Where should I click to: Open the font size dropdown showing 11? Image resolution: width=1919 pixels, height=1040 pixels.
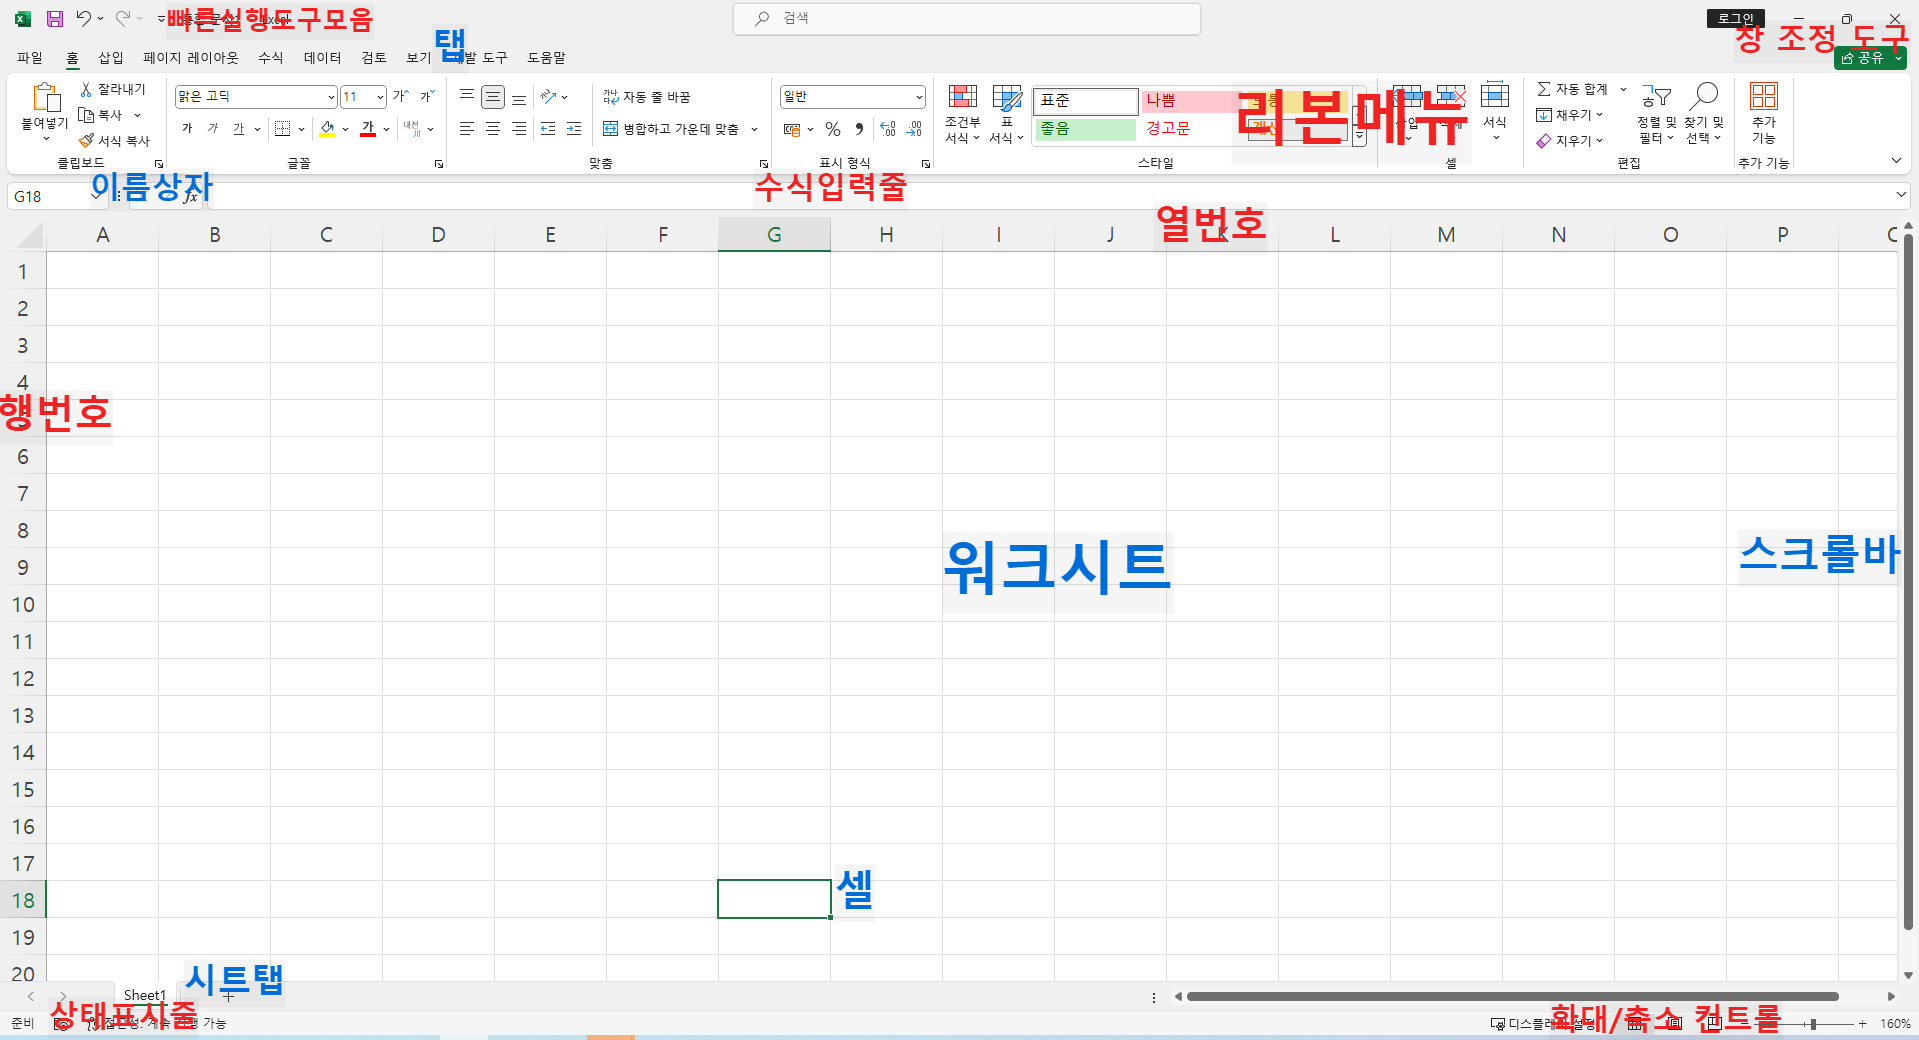(x=380, y=97)
